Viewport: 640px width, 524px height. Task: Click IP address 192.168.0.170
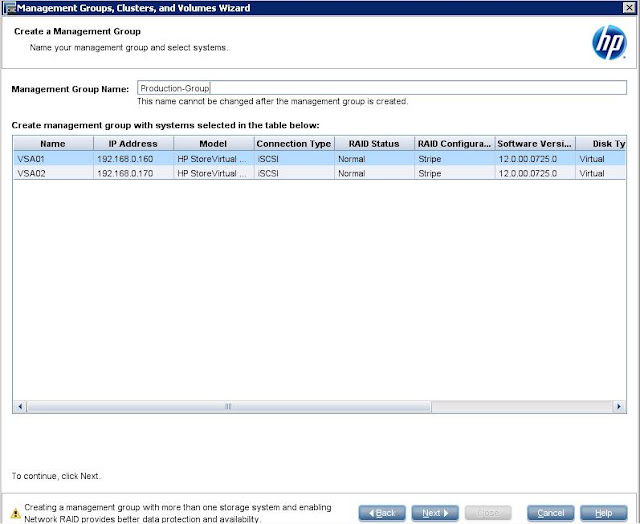(133, 173)
